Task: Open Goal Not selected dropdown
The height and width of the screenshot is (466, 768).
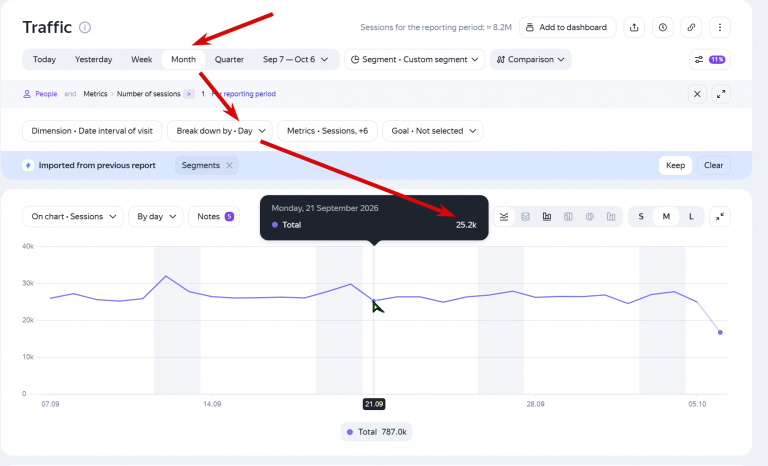Action: coord(432,131)
